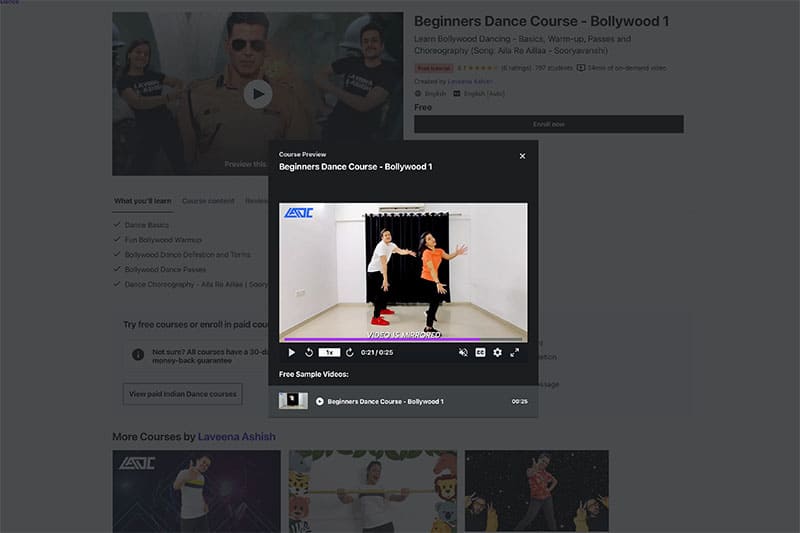Skip forward a few seconds
Screen dimensions: 800x533
pos(349,352)
